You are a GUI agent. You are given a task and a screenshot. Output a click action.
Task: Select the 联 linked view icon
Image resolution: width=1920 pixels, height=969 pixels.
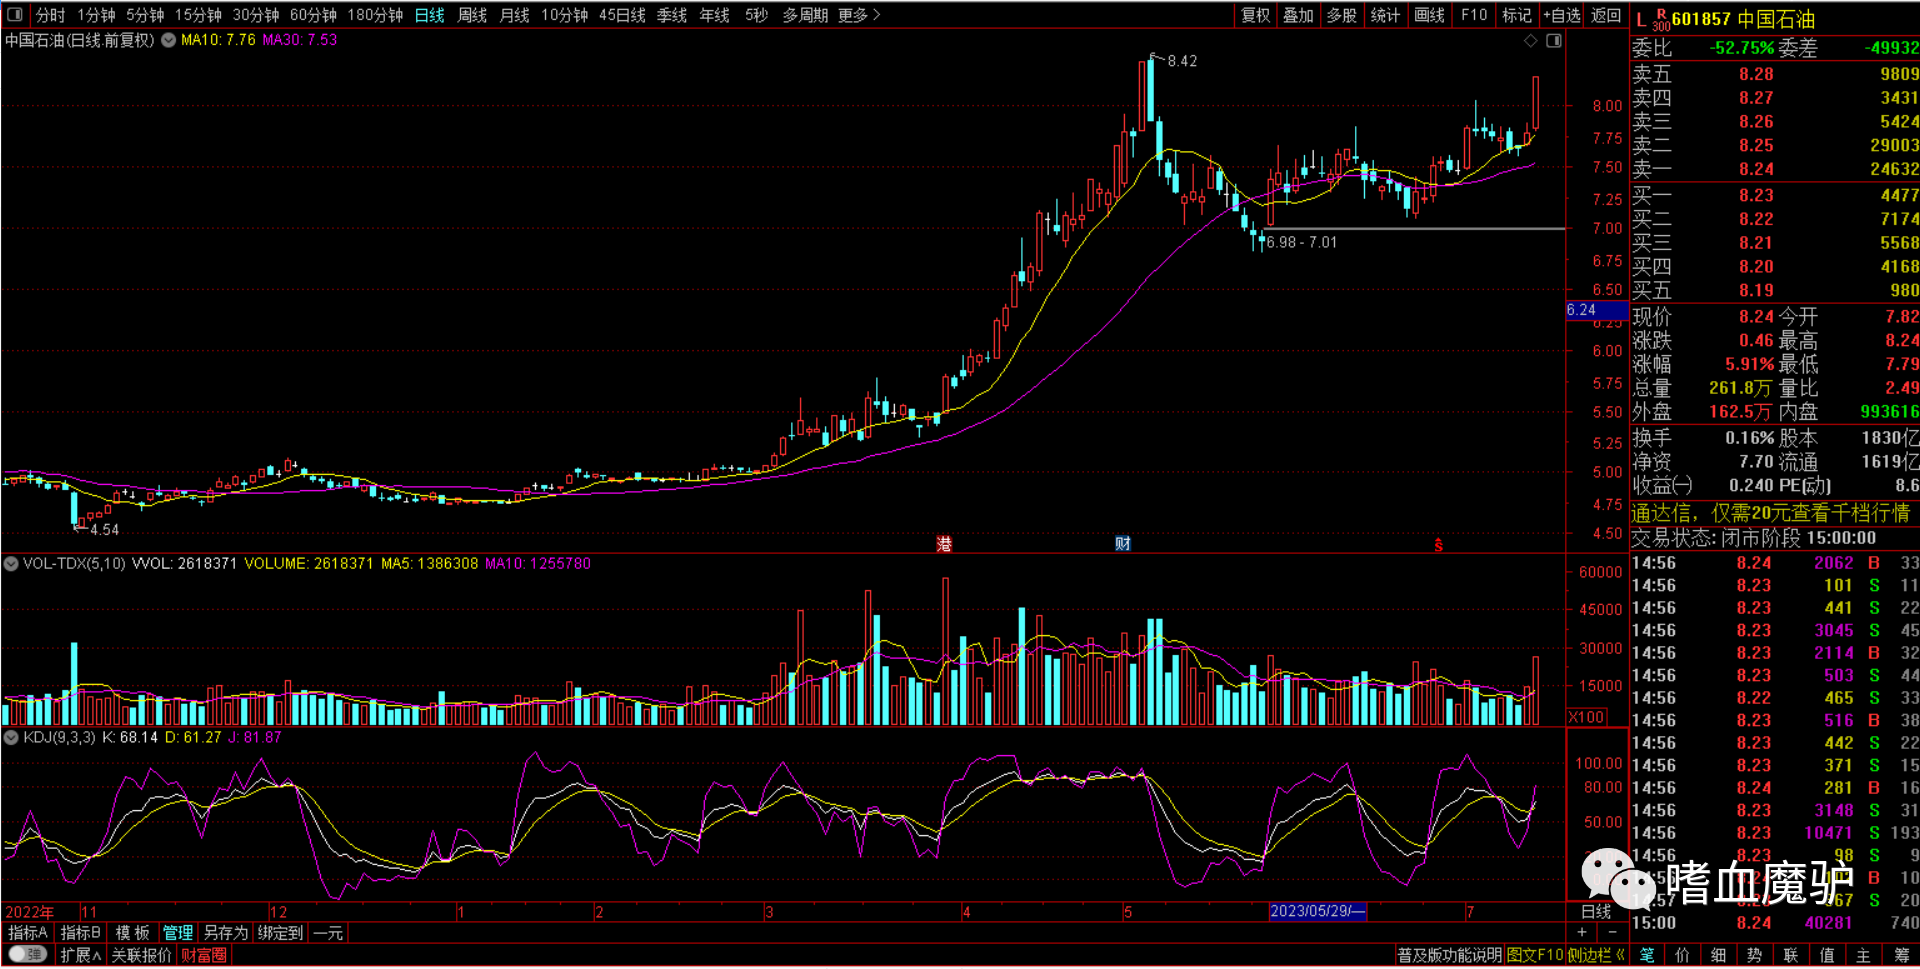pos(1791,956)
